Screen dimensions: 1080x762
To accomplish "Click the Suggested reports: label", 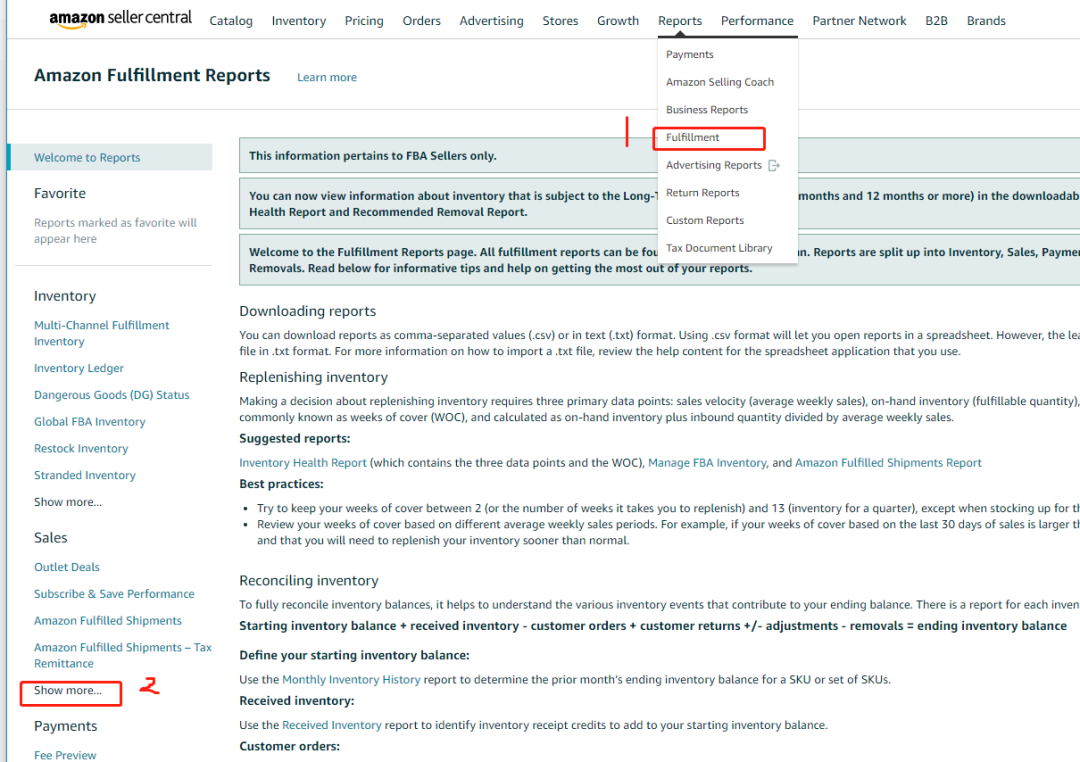I will pos(295,439).
